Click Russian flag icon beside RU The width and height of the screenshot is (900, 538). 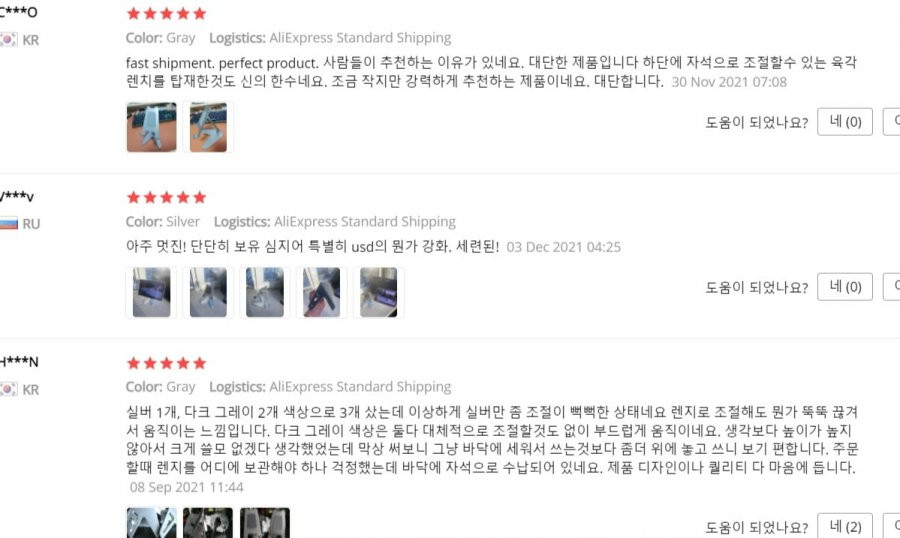click(9, 223)
